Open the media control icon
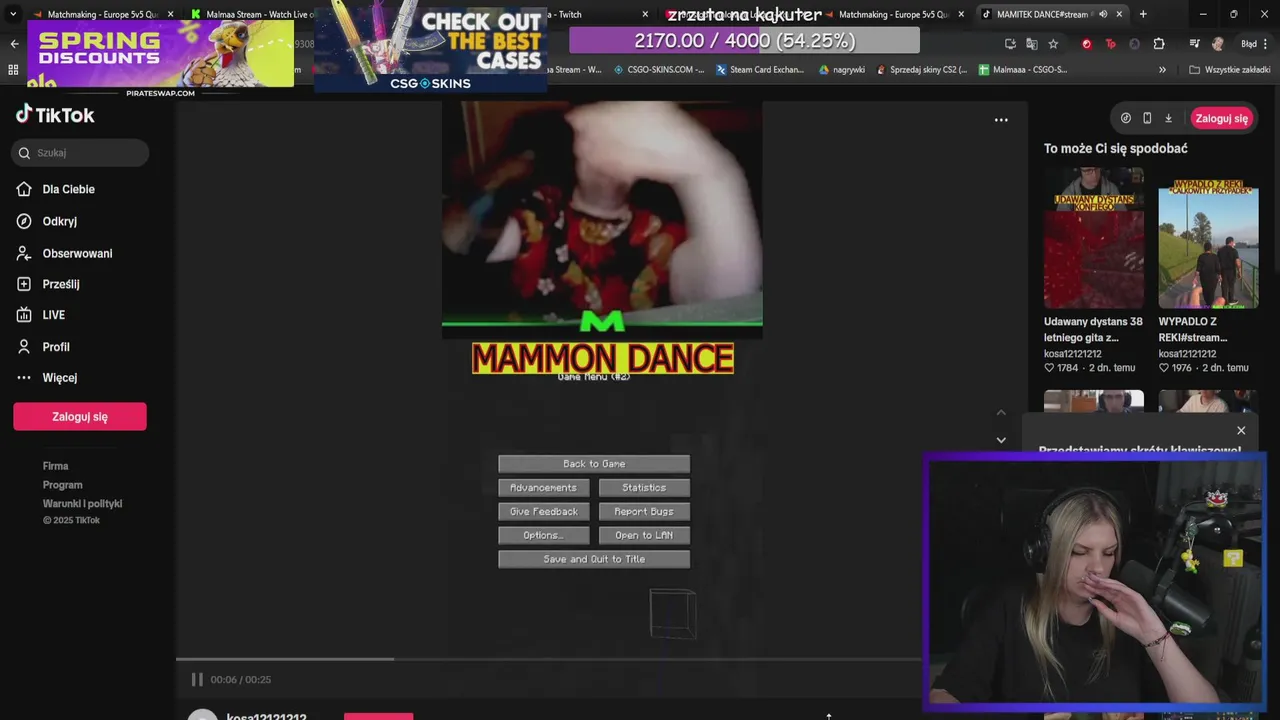 [x=1194, y=44]
